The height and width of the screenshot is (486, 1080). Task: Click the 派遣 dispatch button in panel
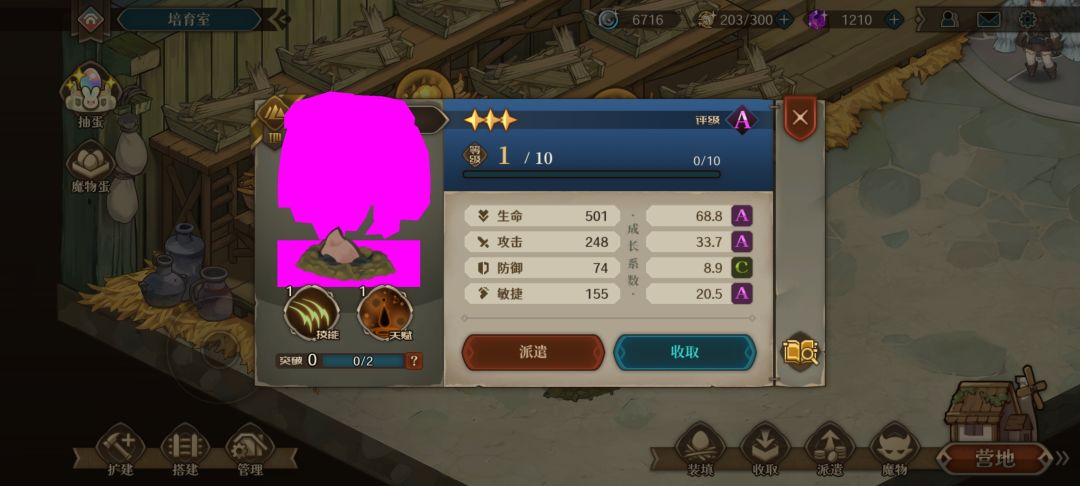pos(533,352)
